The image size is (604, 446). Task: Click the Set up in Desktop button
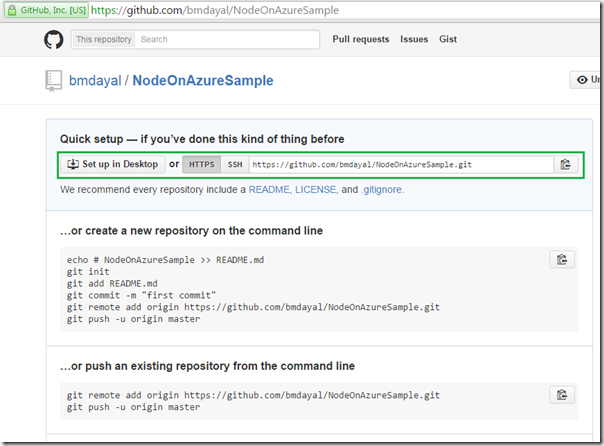point(113,164)
